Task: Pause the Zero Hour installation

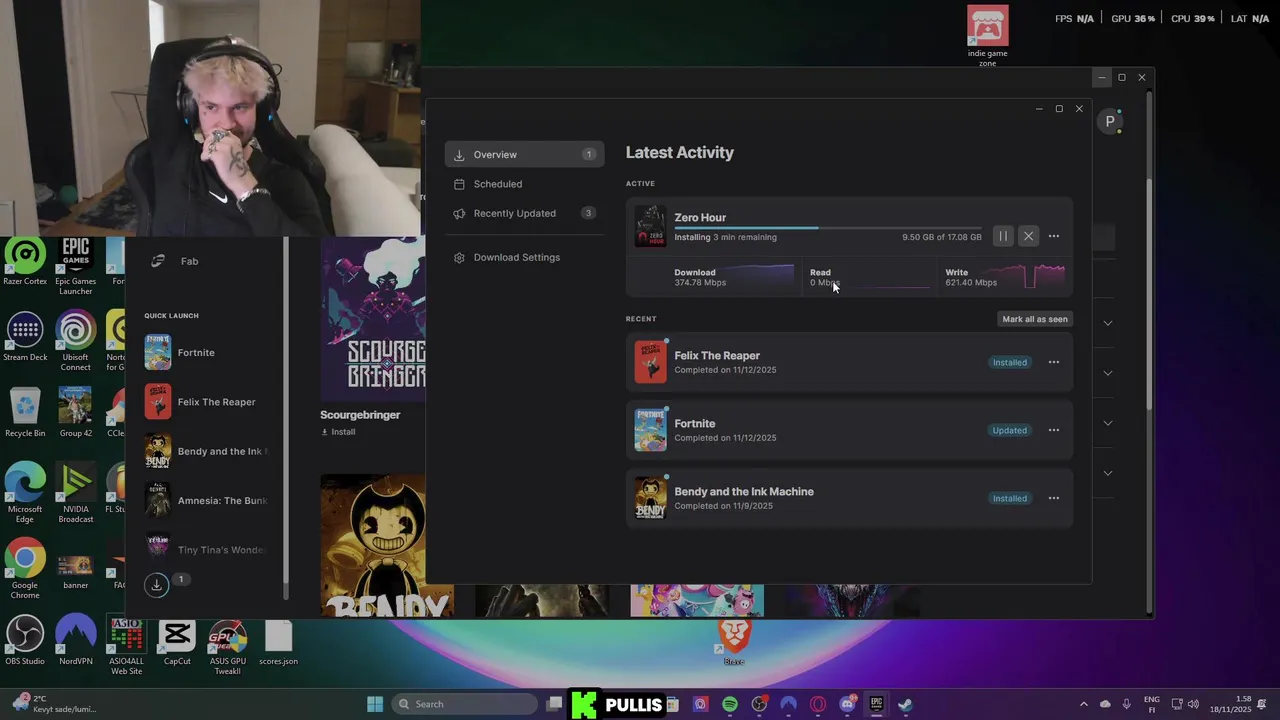Action: click(1003, 236)
